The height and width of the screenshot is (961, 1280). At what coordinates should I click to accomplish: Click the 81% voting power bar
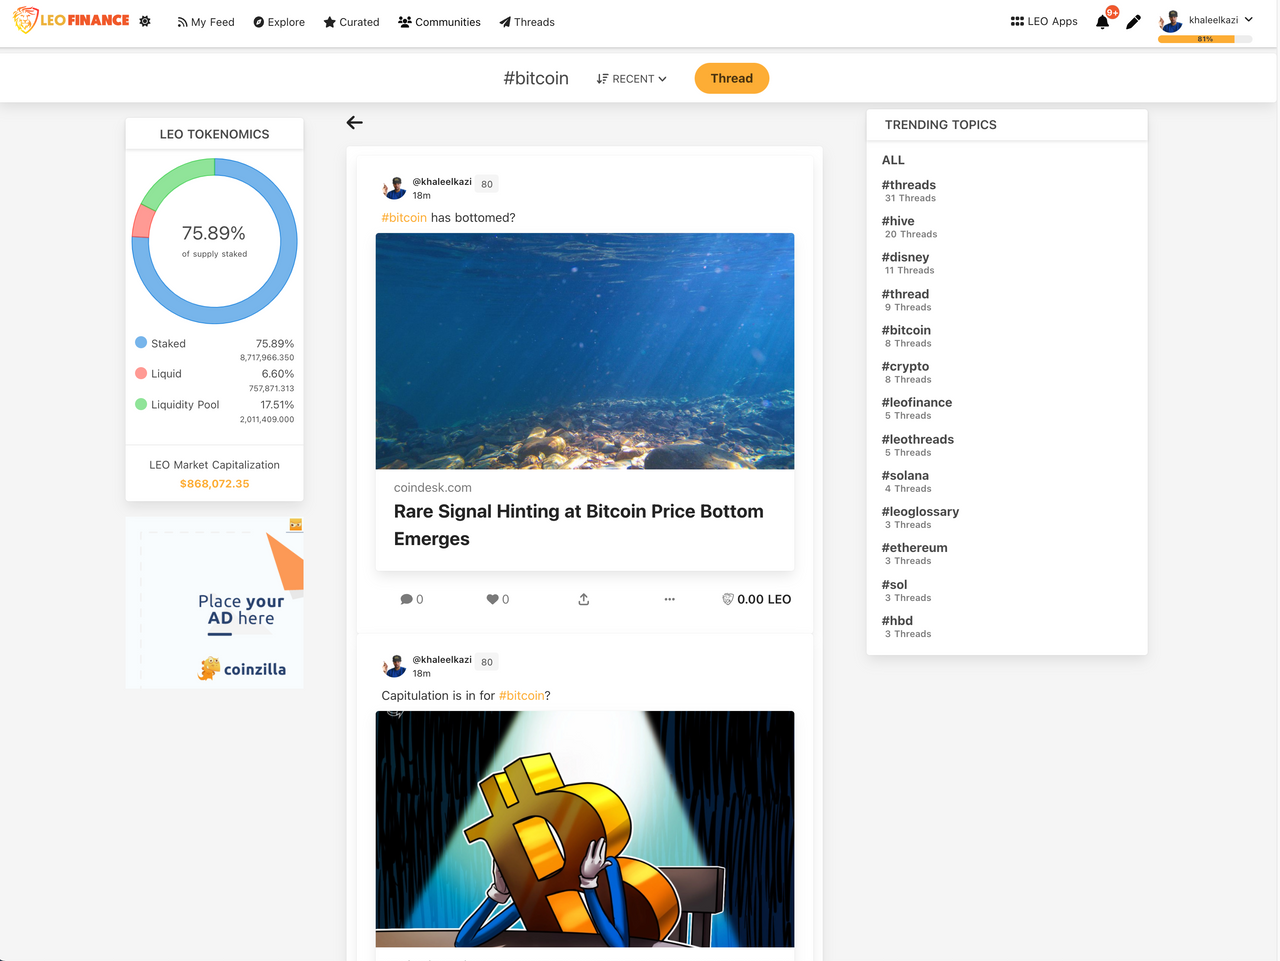[1205, 39]
